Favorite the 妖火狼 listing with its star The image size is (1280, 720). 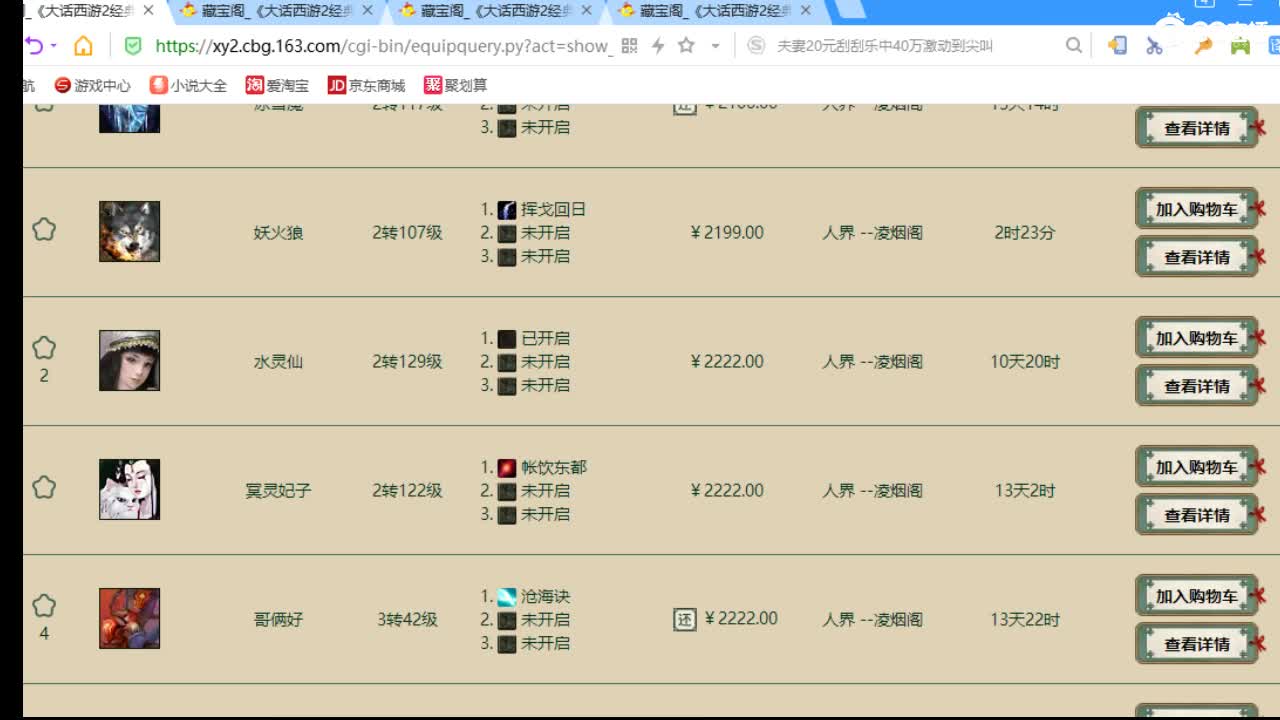click(x=44, y=229)
